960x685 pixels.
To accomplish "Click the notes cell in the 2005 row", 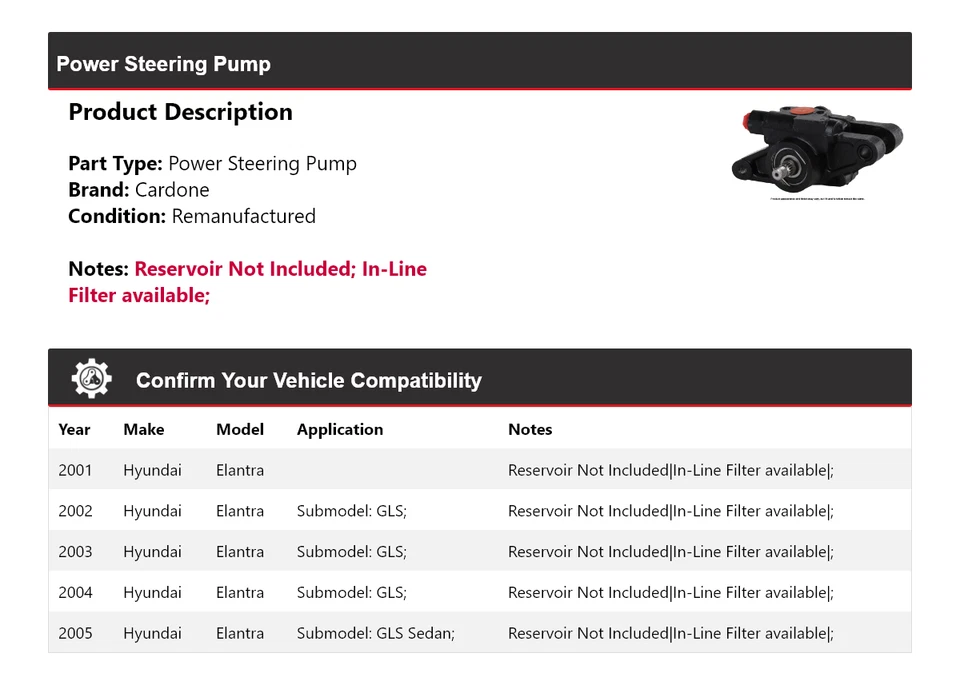I will click(x=671, y=633).
